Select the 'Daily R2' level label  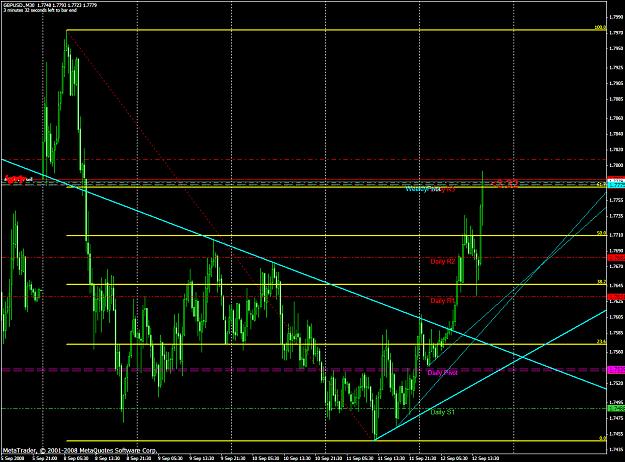coord(442,261)
